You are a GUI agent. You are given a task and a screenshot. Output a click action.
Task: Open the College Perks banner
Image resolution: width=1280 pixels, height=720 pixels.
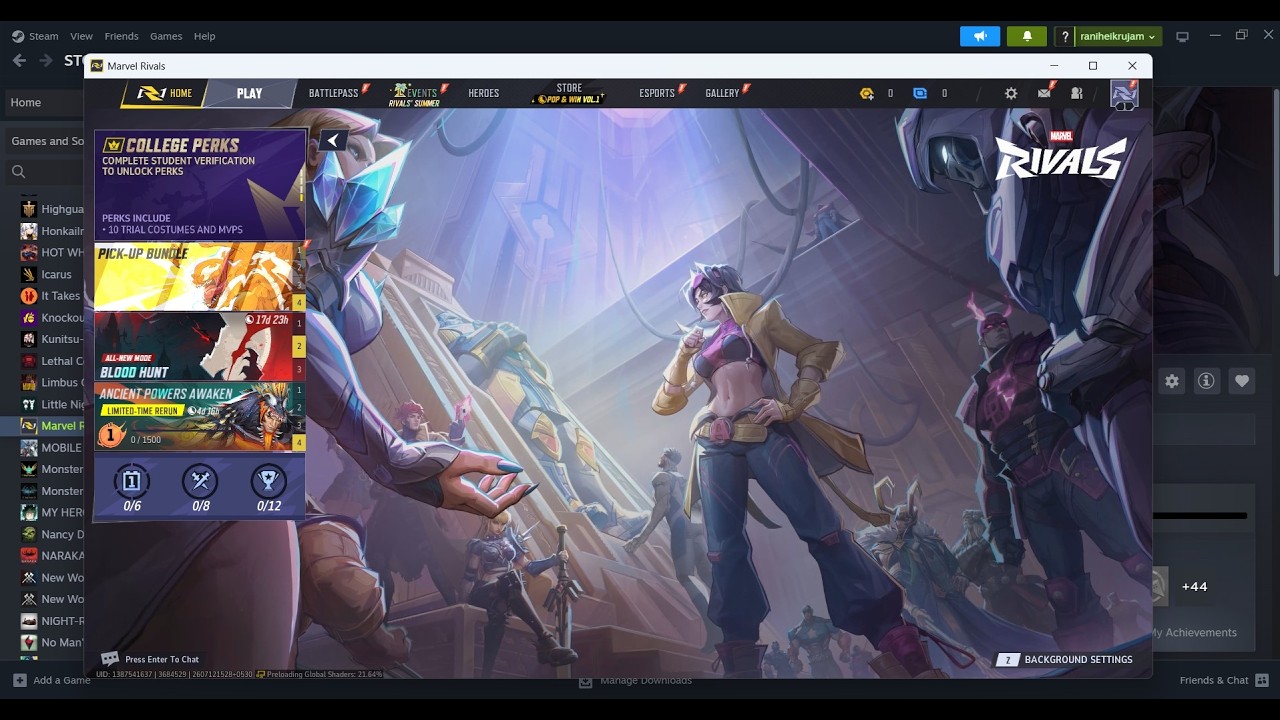(x=200, y=185)
